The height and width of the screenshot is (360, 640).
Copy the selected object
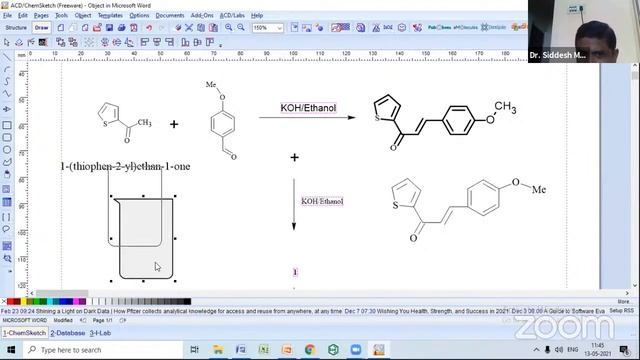(201, 28)
